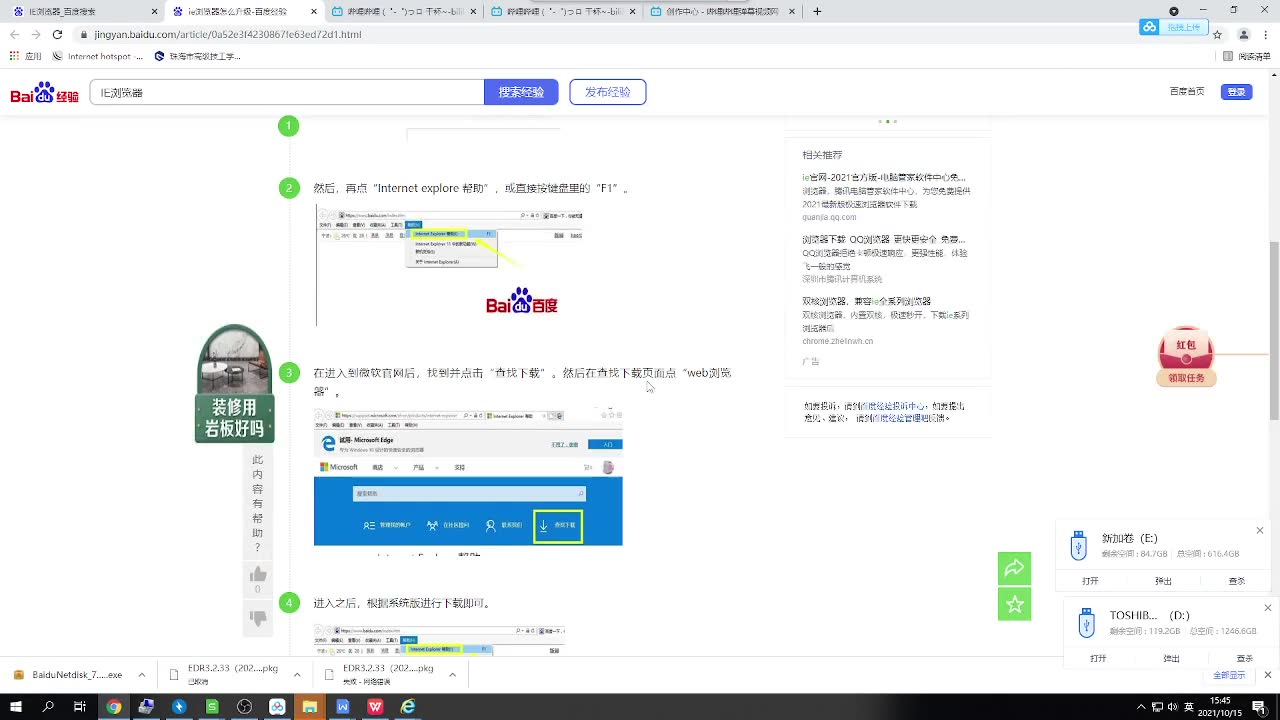1280x720 pixels.
Task: Reload the page with refresh icon
Action: (x=57, y=34)
